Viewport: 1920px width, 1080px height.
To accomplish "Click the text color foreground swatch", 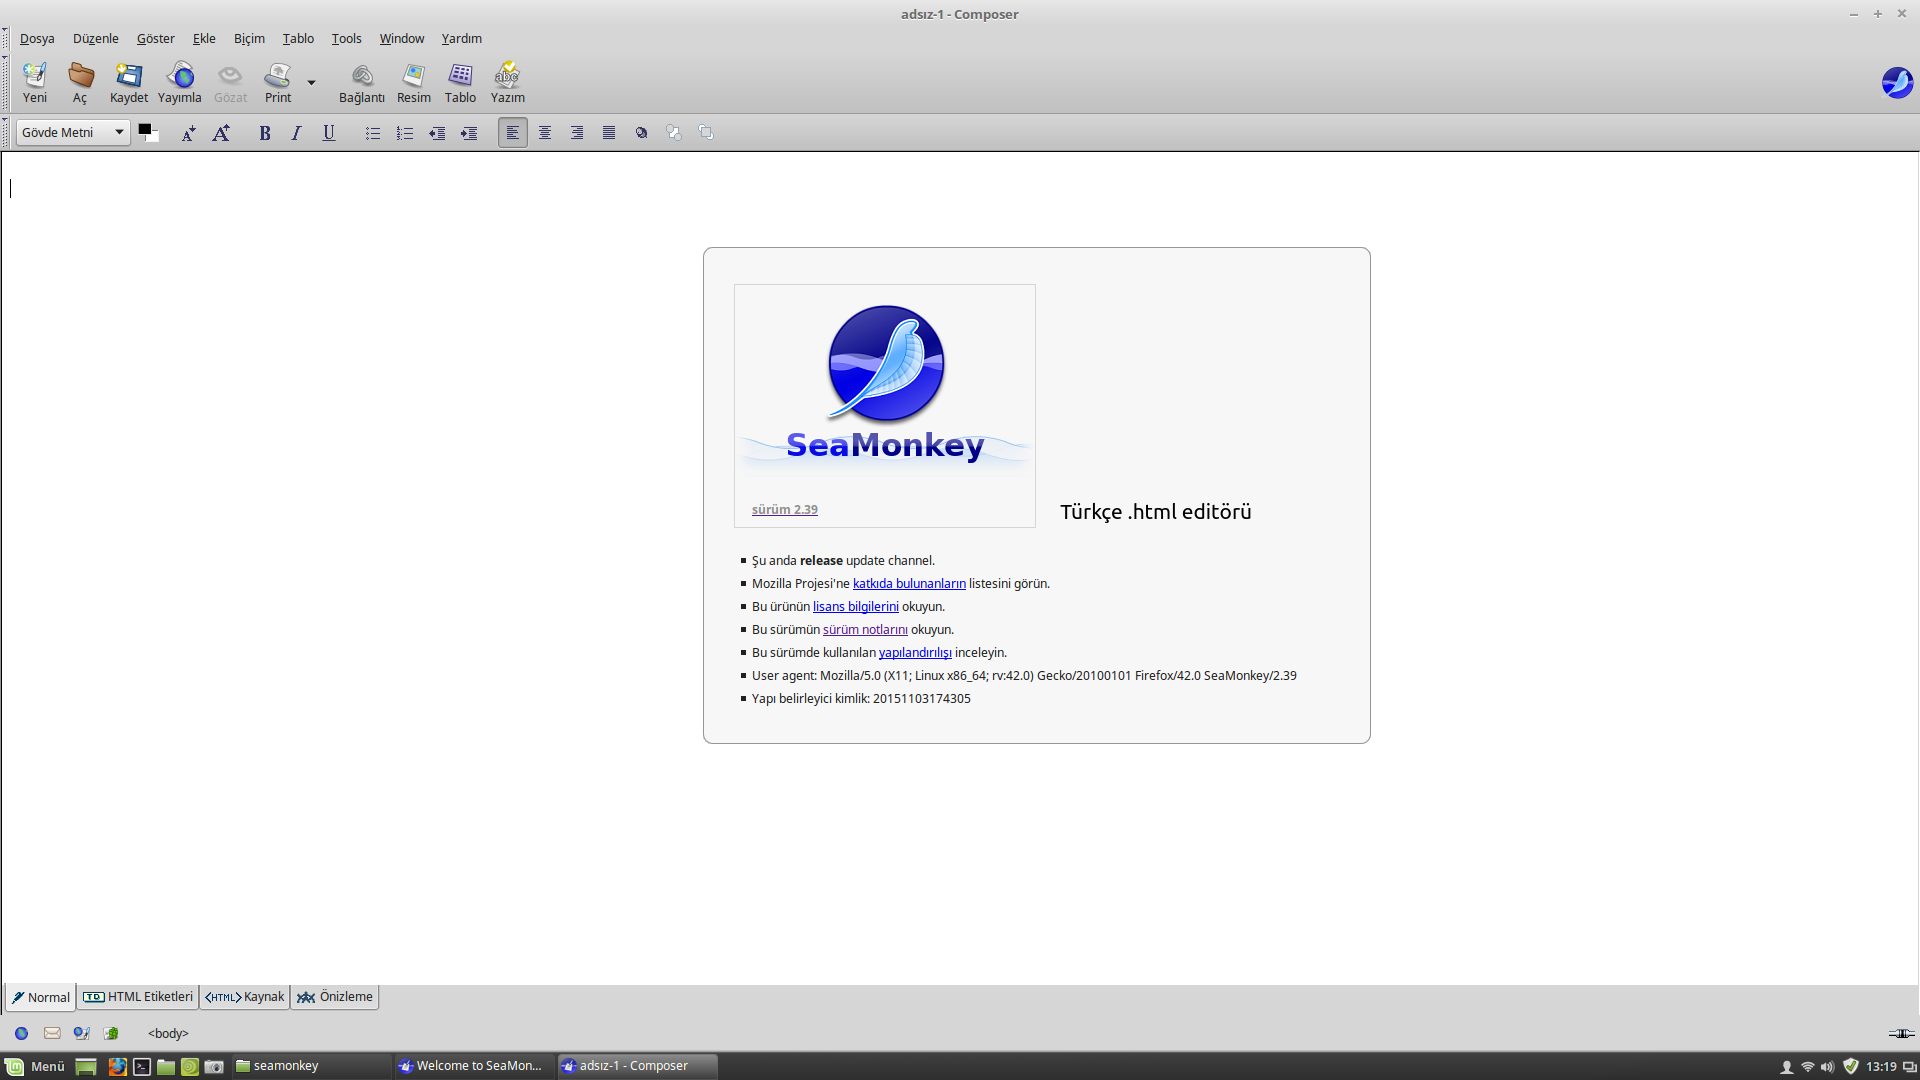I will [x=144, y=129].
